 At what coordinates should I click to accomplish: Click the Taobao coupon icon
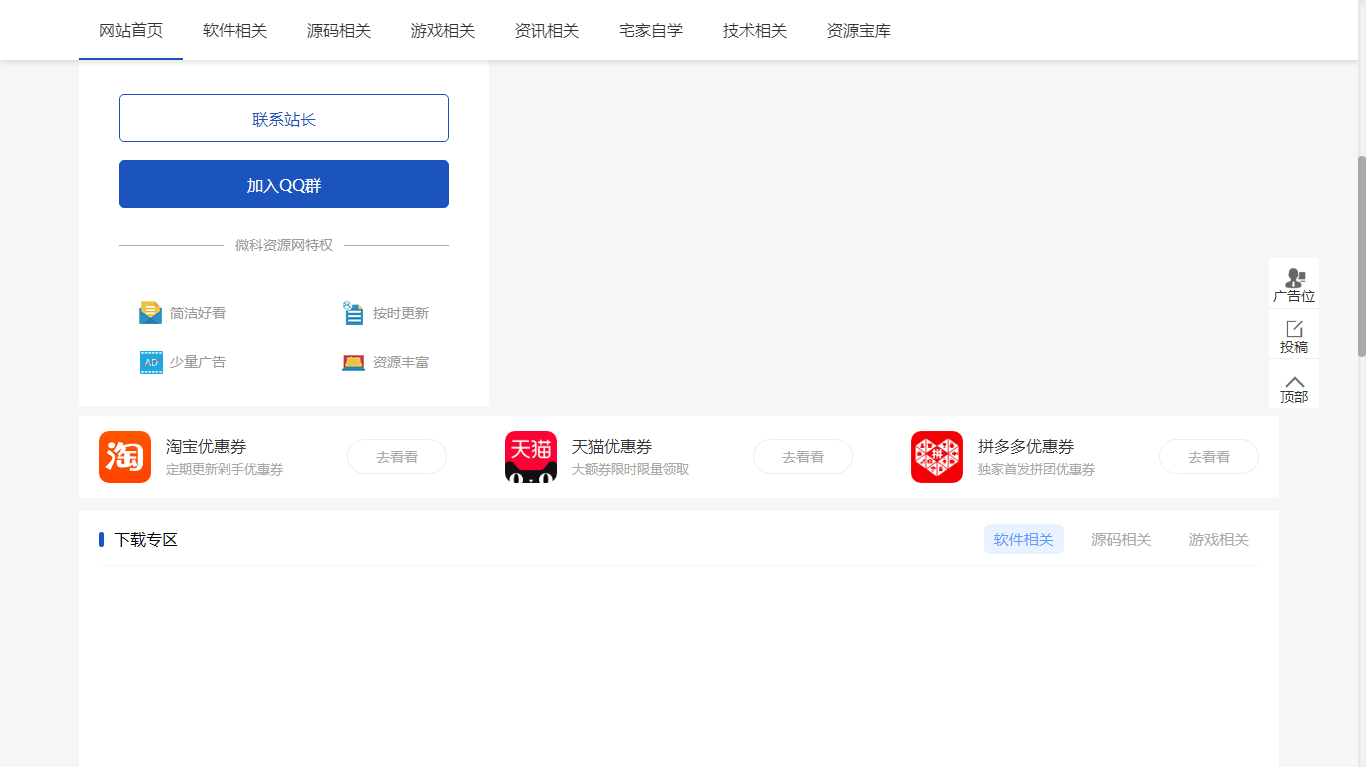point(124,456)
